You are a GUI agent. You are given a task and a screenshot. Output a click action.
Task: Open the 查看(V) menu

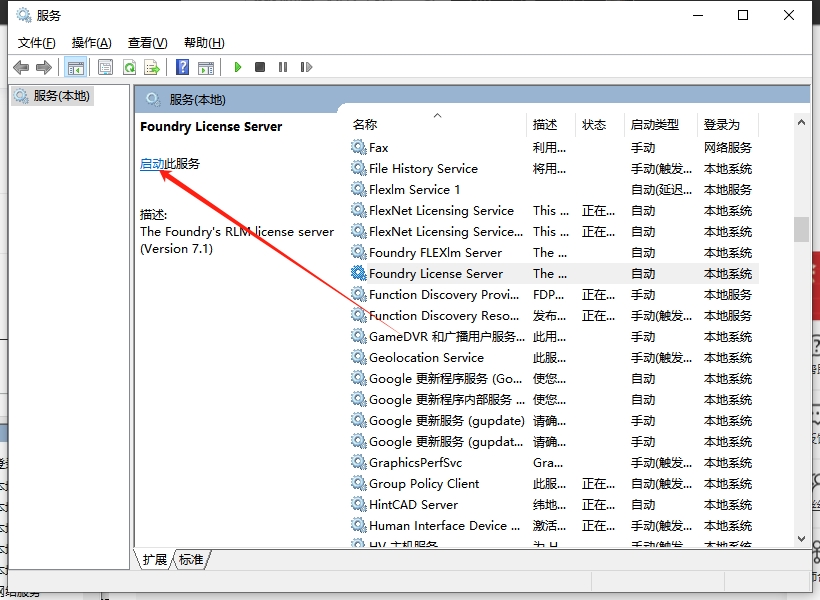(147, 42)
